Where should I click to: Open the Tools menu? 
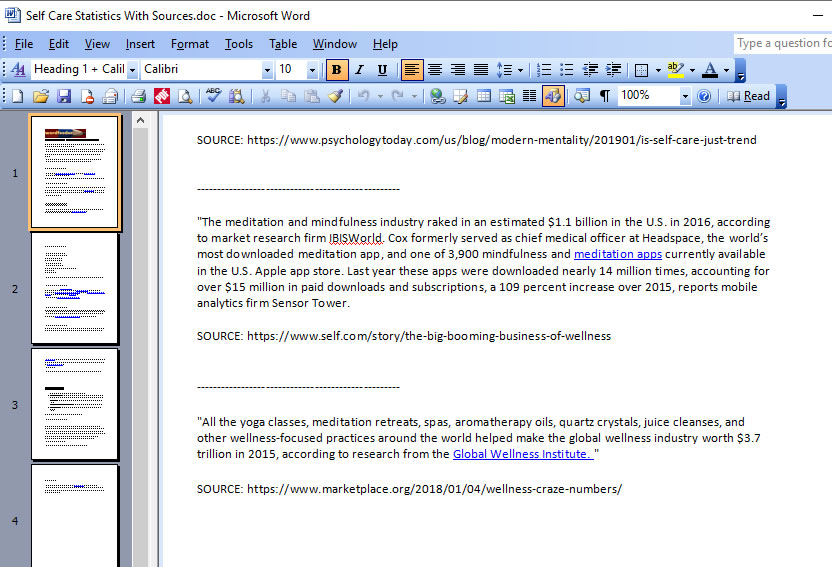click(x=239, y=44)
